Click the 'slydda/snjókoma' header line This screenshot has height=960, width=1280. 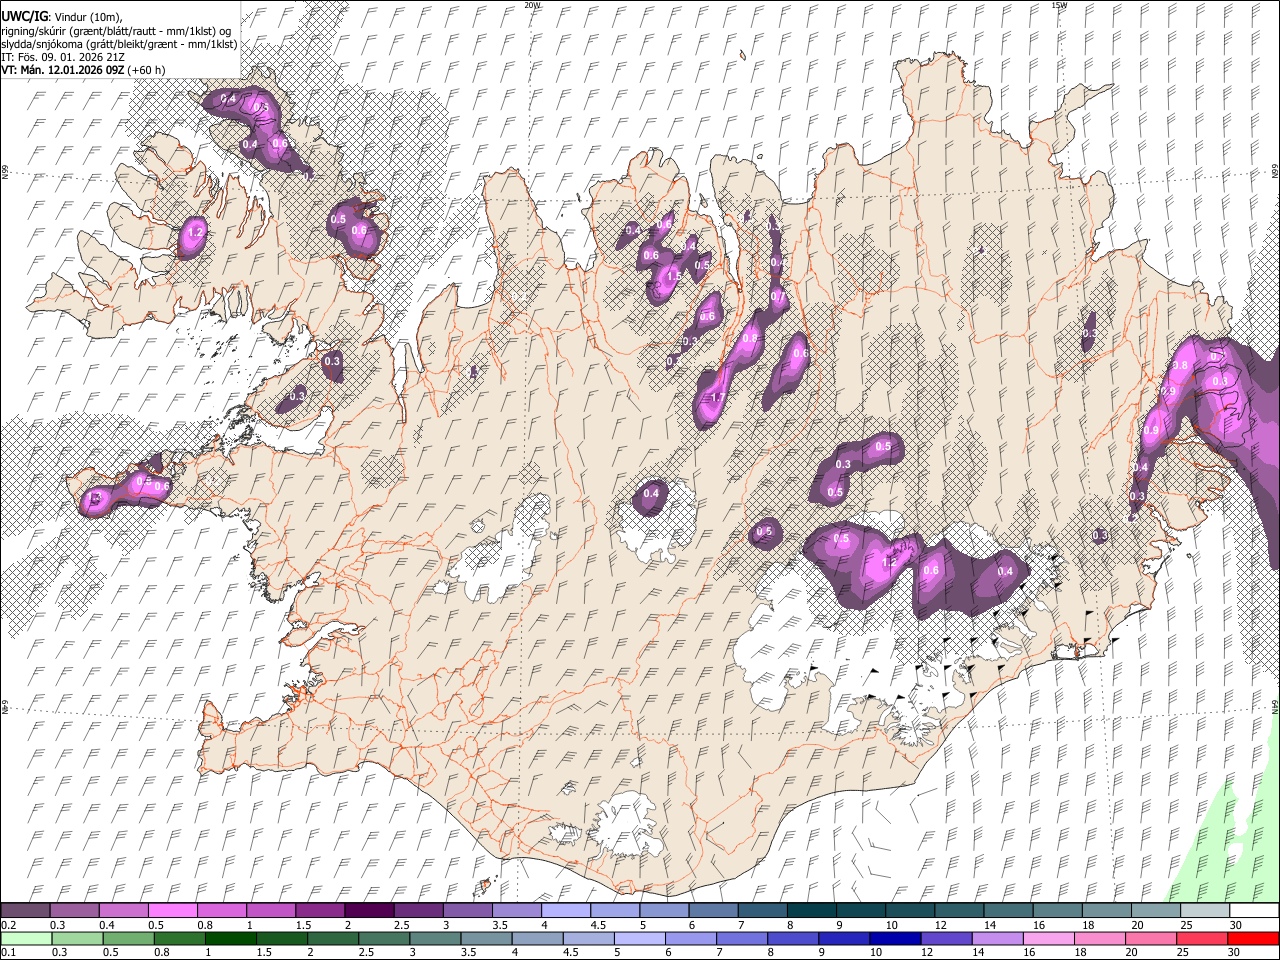click(119, 44)
